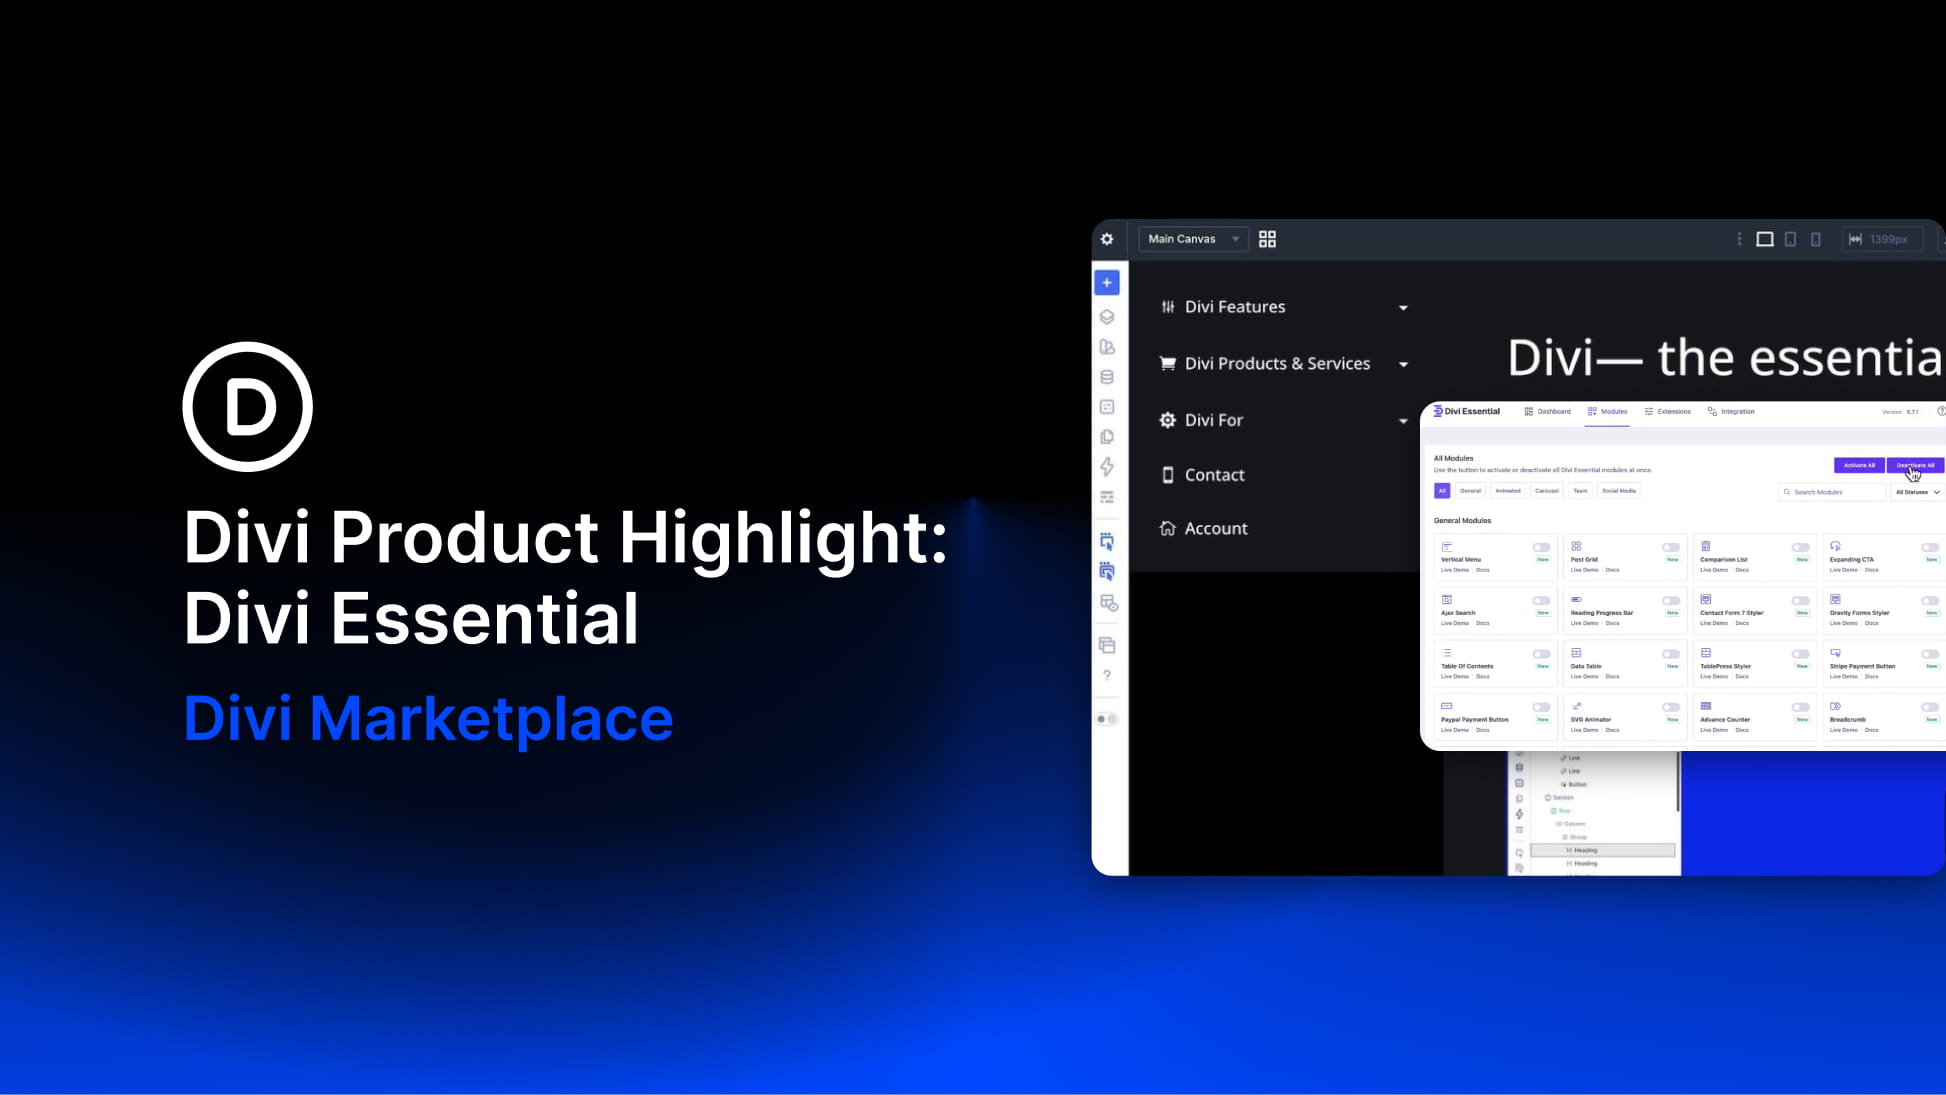Viewport: 1946px width, 1095px height.
Task: Enable the Data Table module toggle
Action: pos(1671,654)
